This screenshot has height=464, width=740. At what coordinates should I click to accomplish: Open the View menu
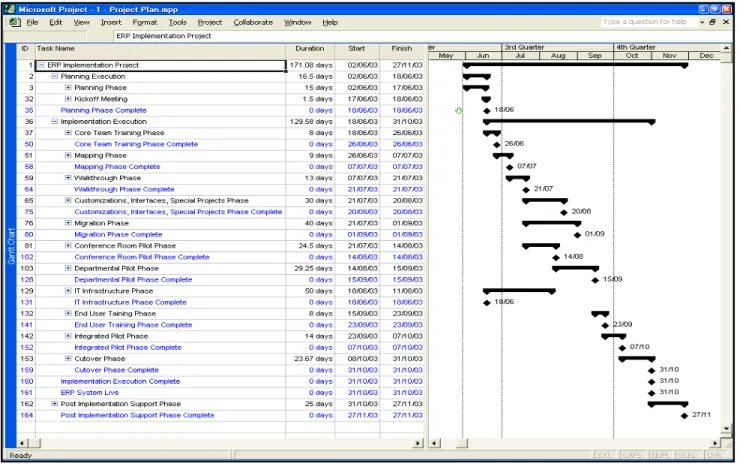pyautogui.click(x=81, y=22)
